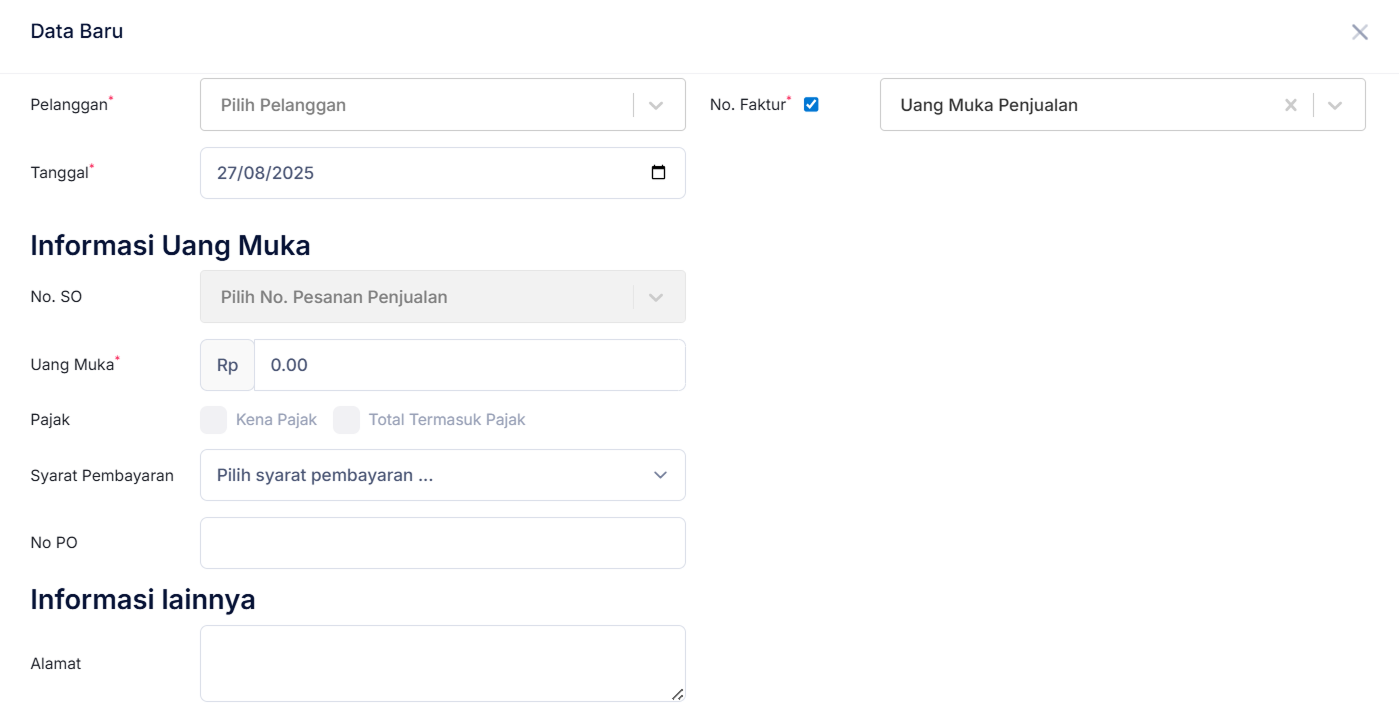Image resolution: width=1399 pixels, height=706 pixels.
Task: Clear the Uang Muka Penjualan selection
Action: pyautogui.click(x=1290, y=105)
